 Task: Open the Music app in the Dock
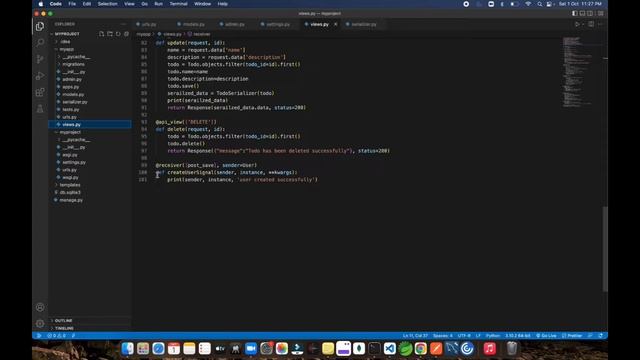489,349
